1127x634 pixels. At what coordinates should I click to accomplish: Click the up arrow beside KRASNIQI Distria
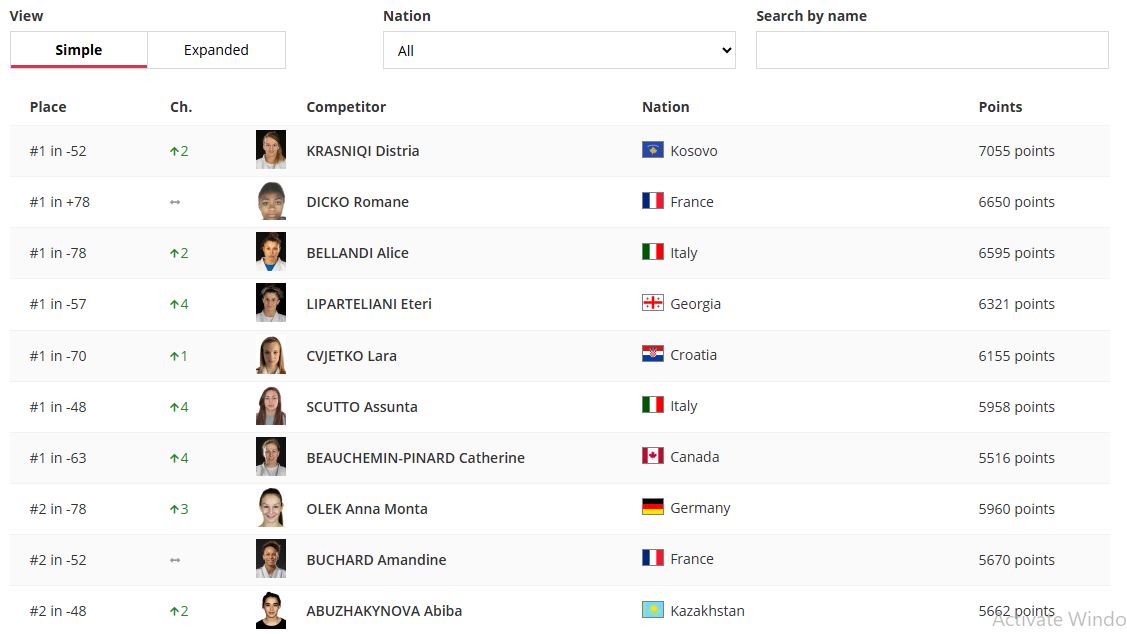click(x=174, y=151)
